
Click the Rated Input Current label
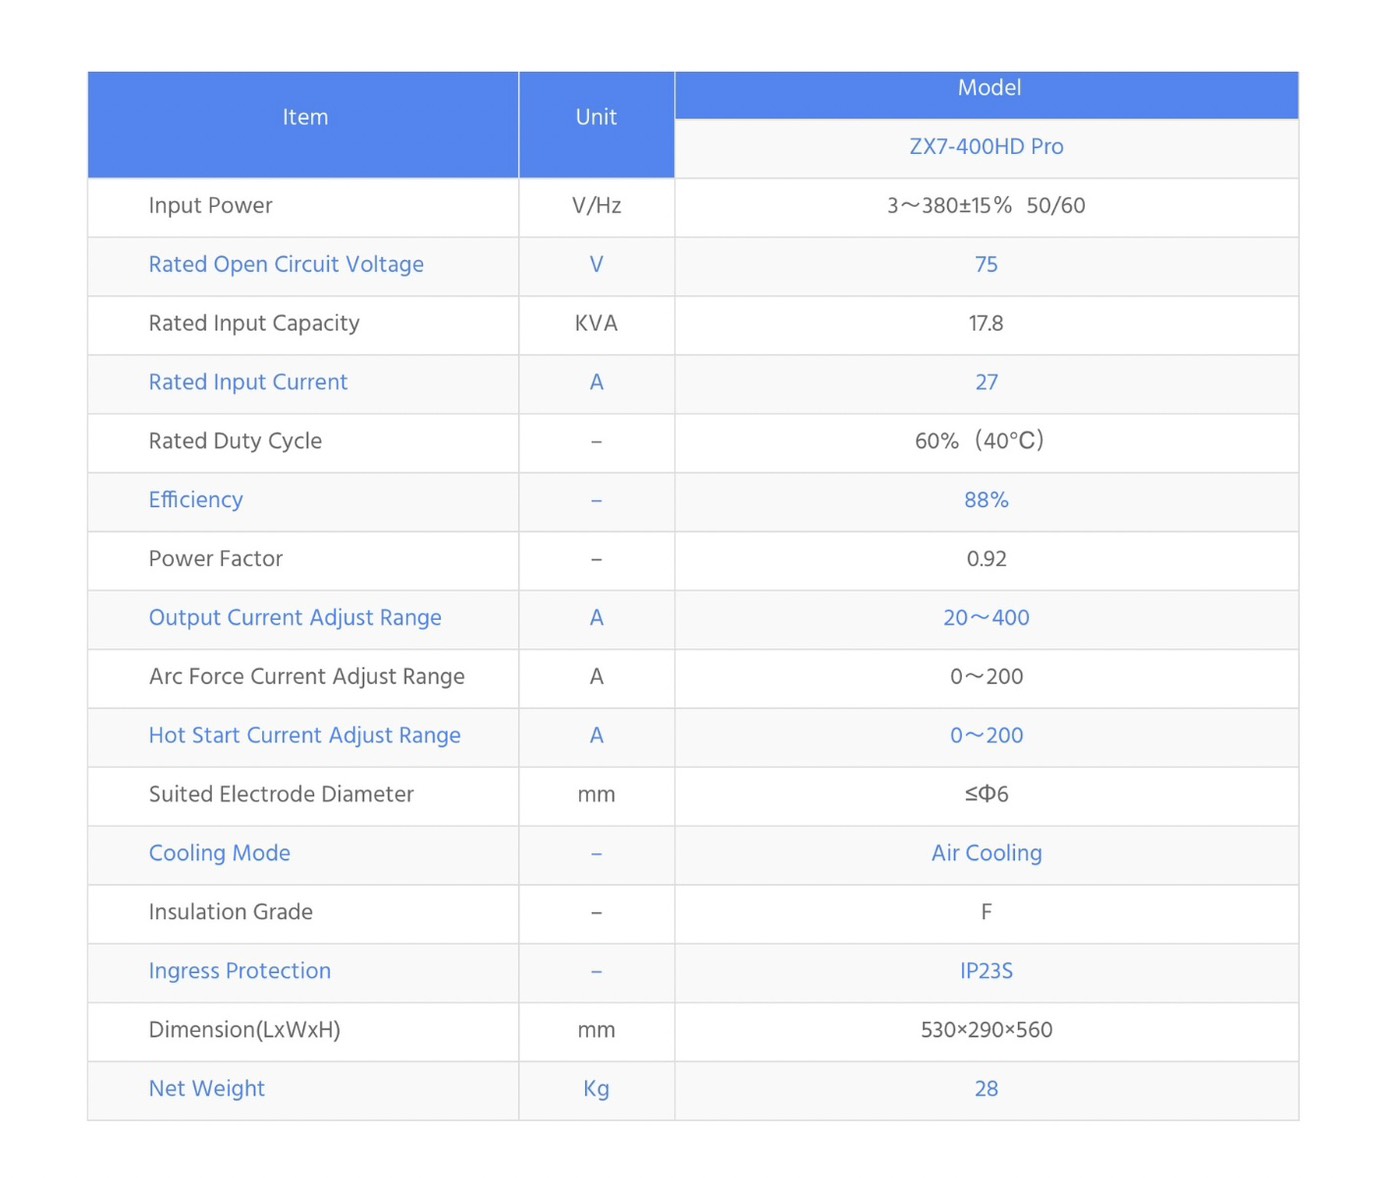pyautogui.click(x=248, y=383)
